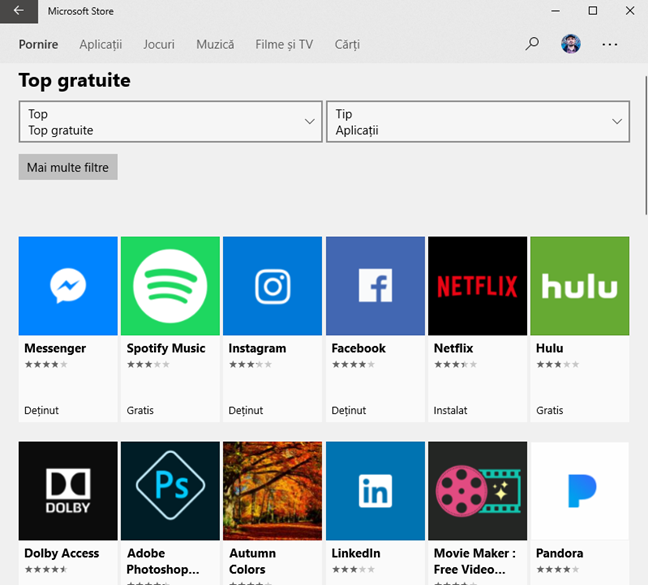Click the Dolby Access title text
The width and height of the screenshot is (648, 585).
coord(62,553)
